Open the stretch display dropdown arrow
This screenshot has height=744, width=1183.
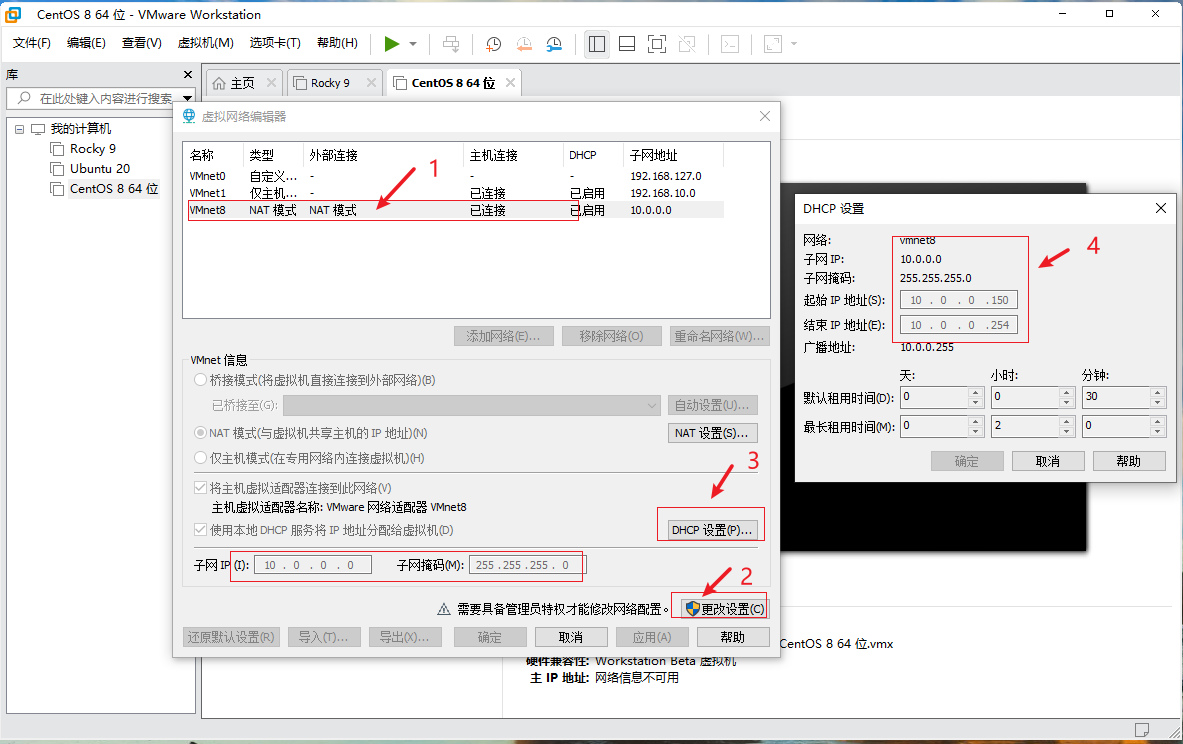click(794, 44)
